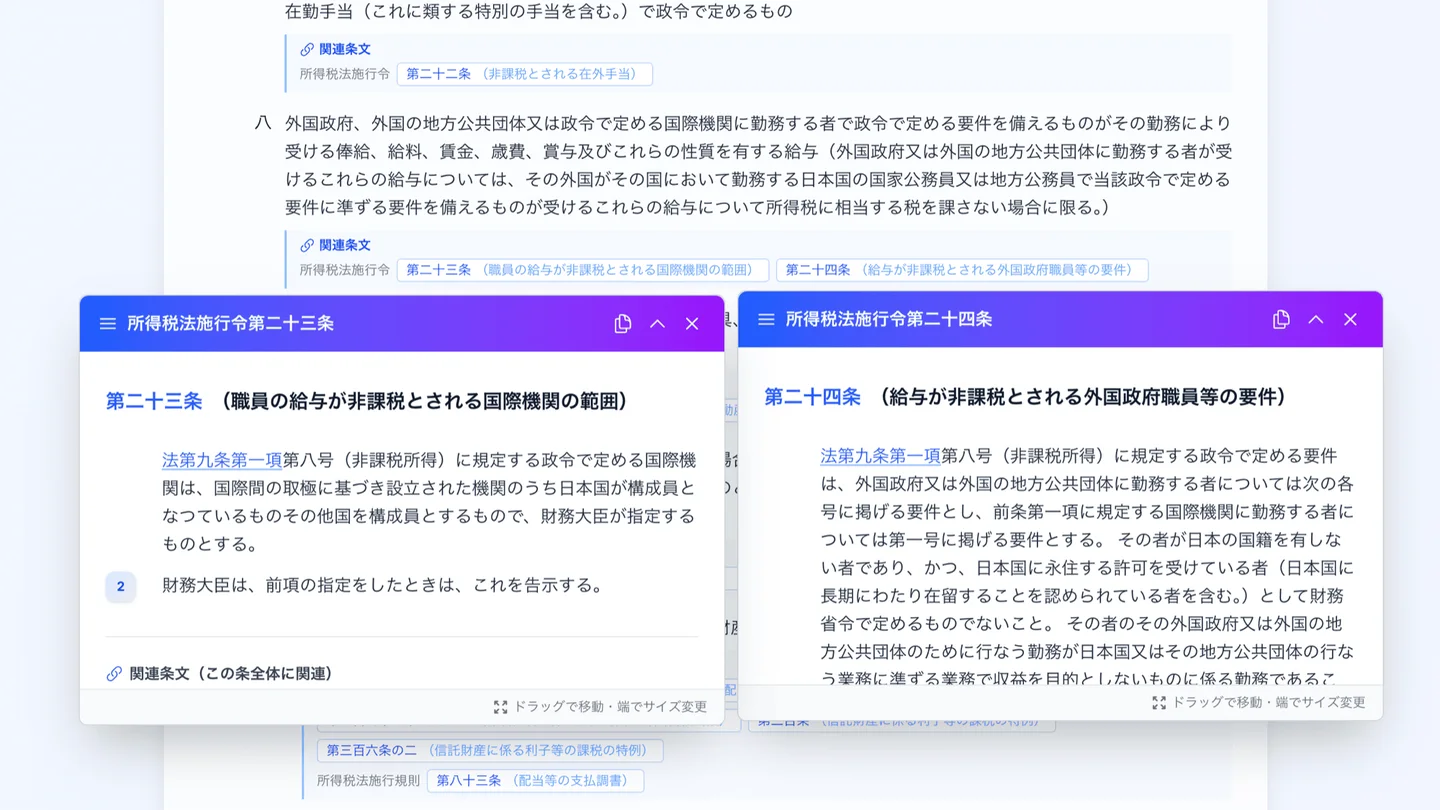1440x810 pixels.
Task: Click resize handle icon in 第二十三条 panel footer
Action: tap(500, 707)
